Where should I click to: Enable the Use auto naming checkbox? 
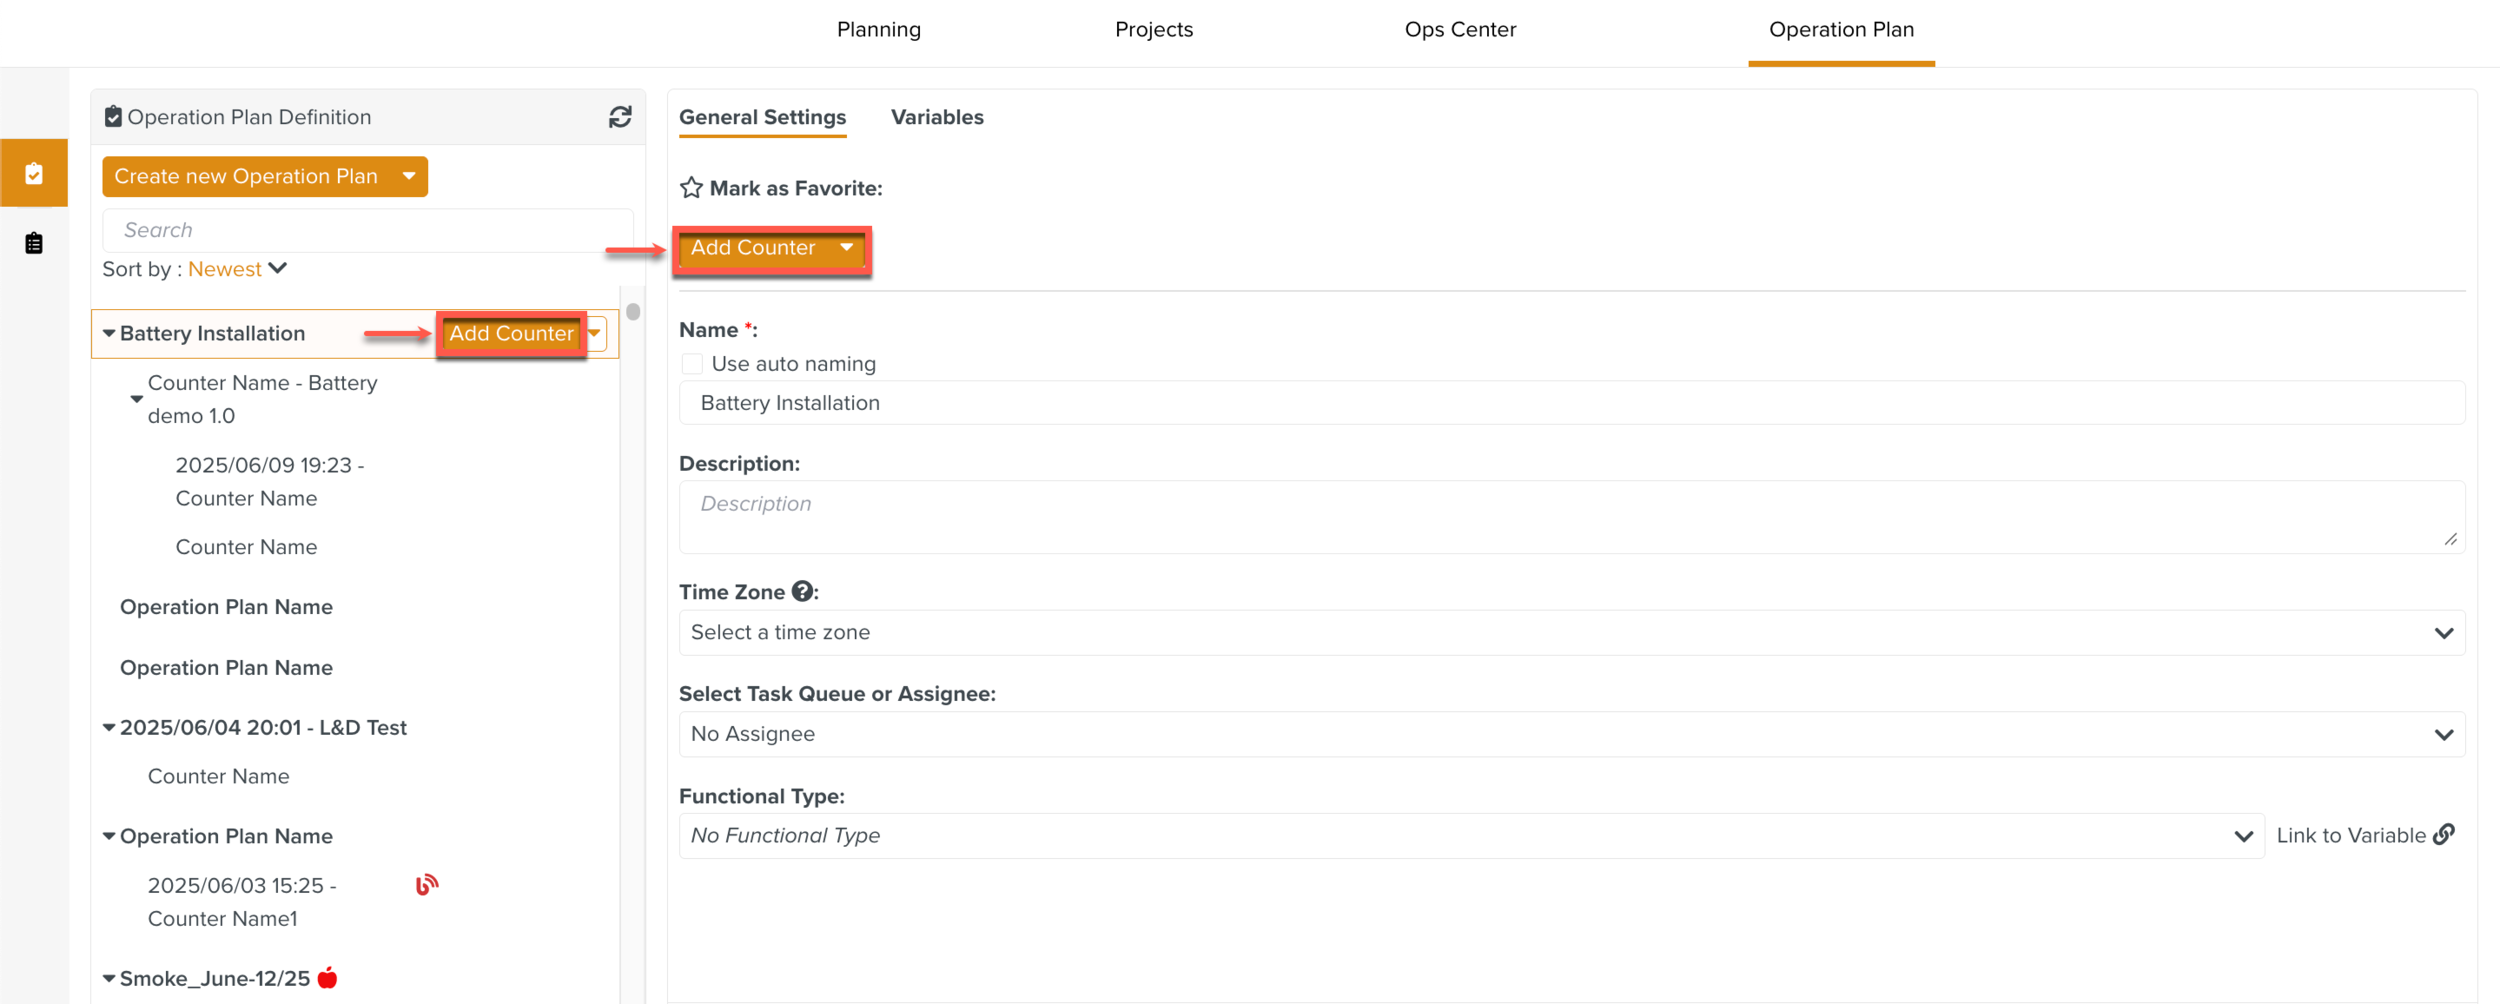[x=692, y=364]
